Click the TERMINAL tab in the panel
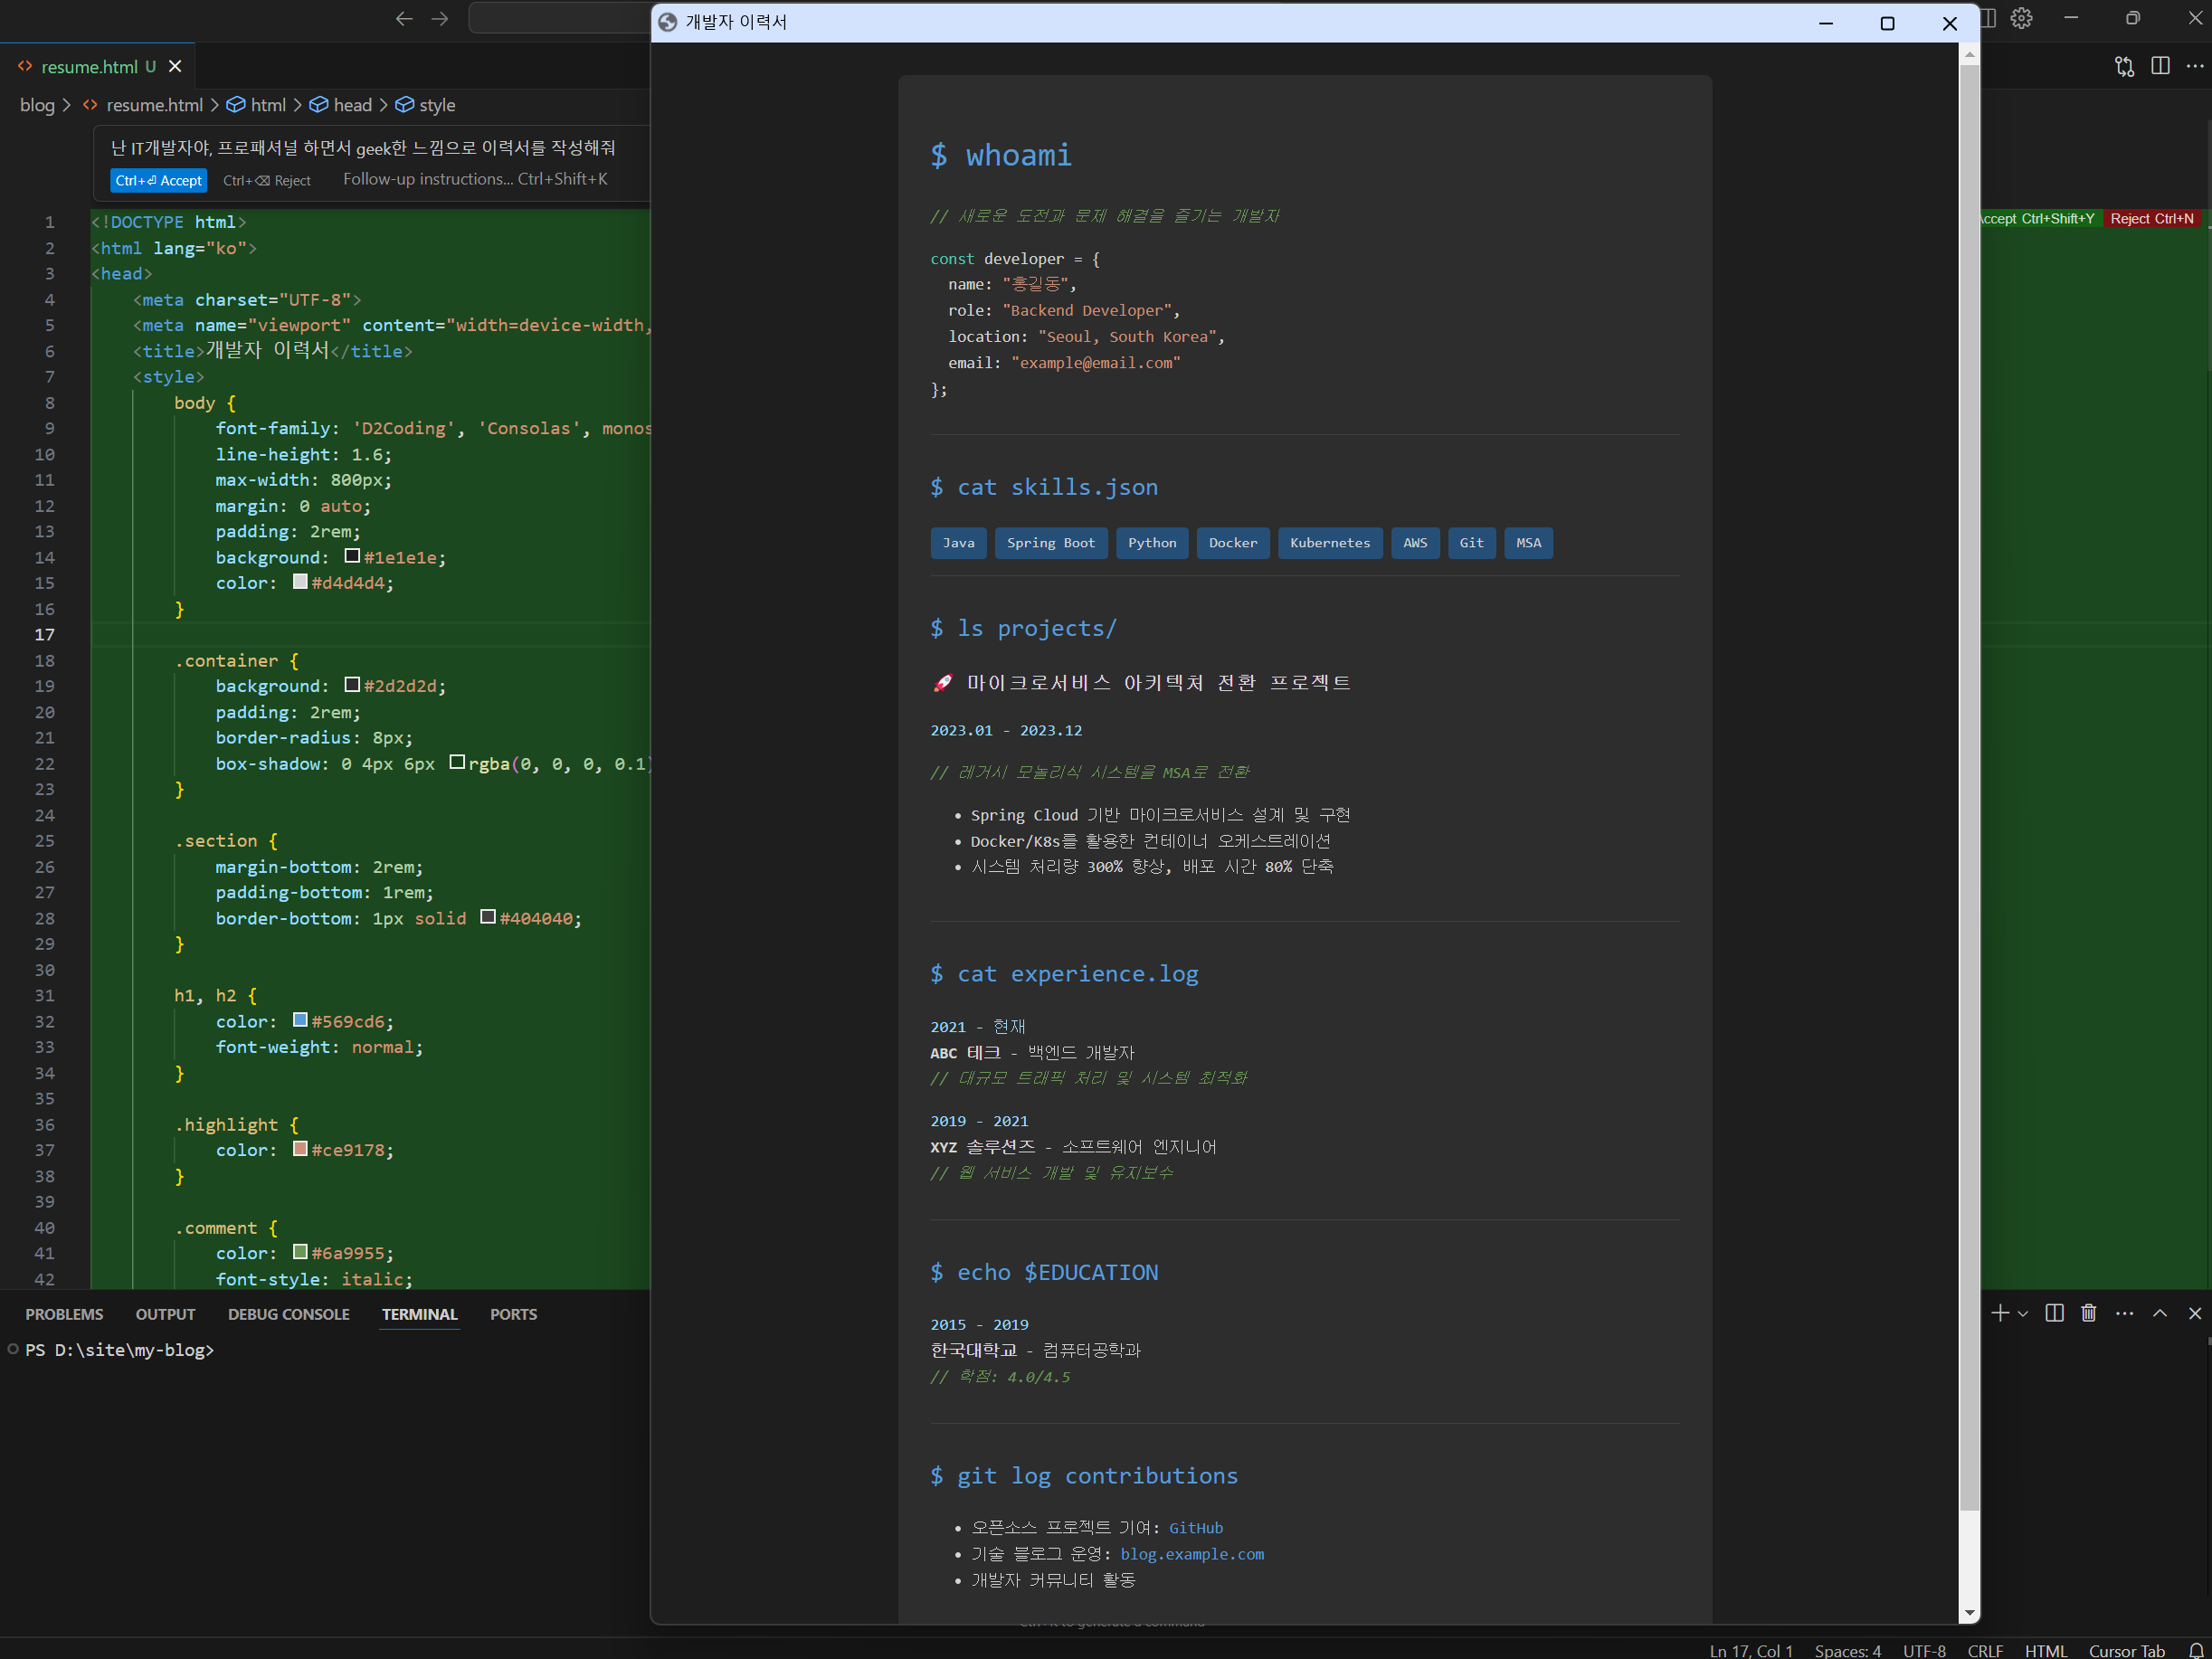 [420, 1314]
